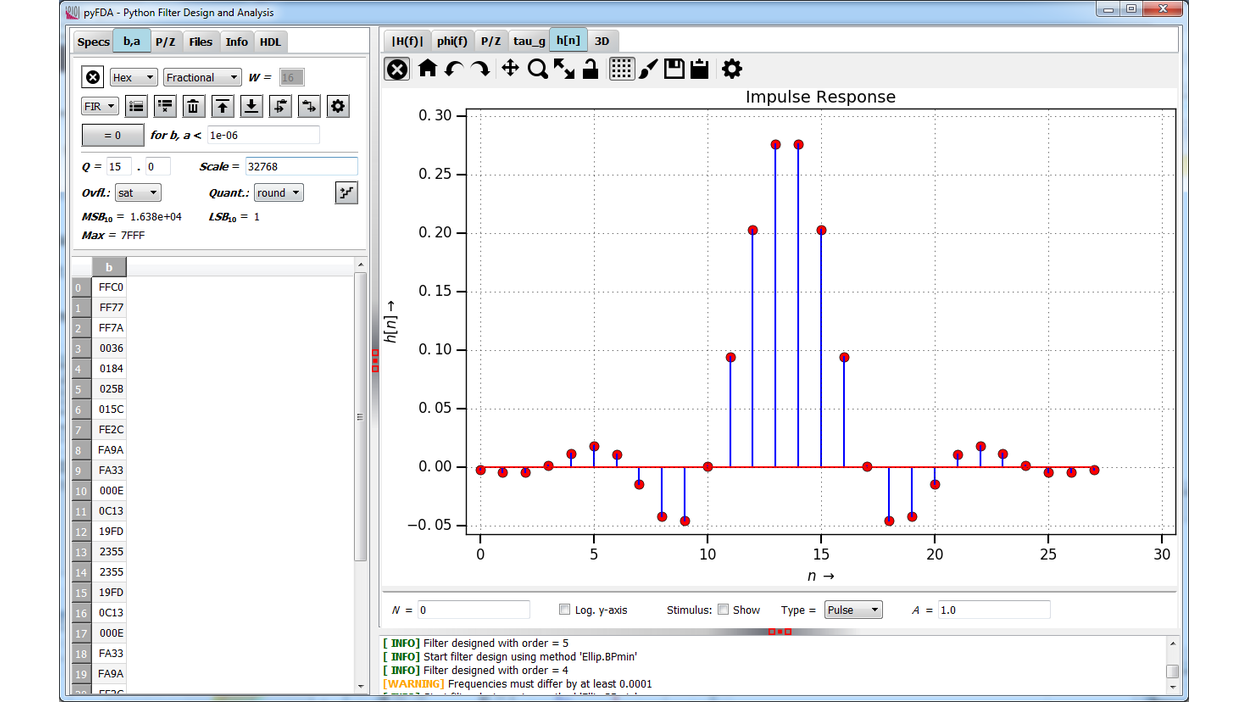Click the '= 0' set zero button

tap(112, 135)
